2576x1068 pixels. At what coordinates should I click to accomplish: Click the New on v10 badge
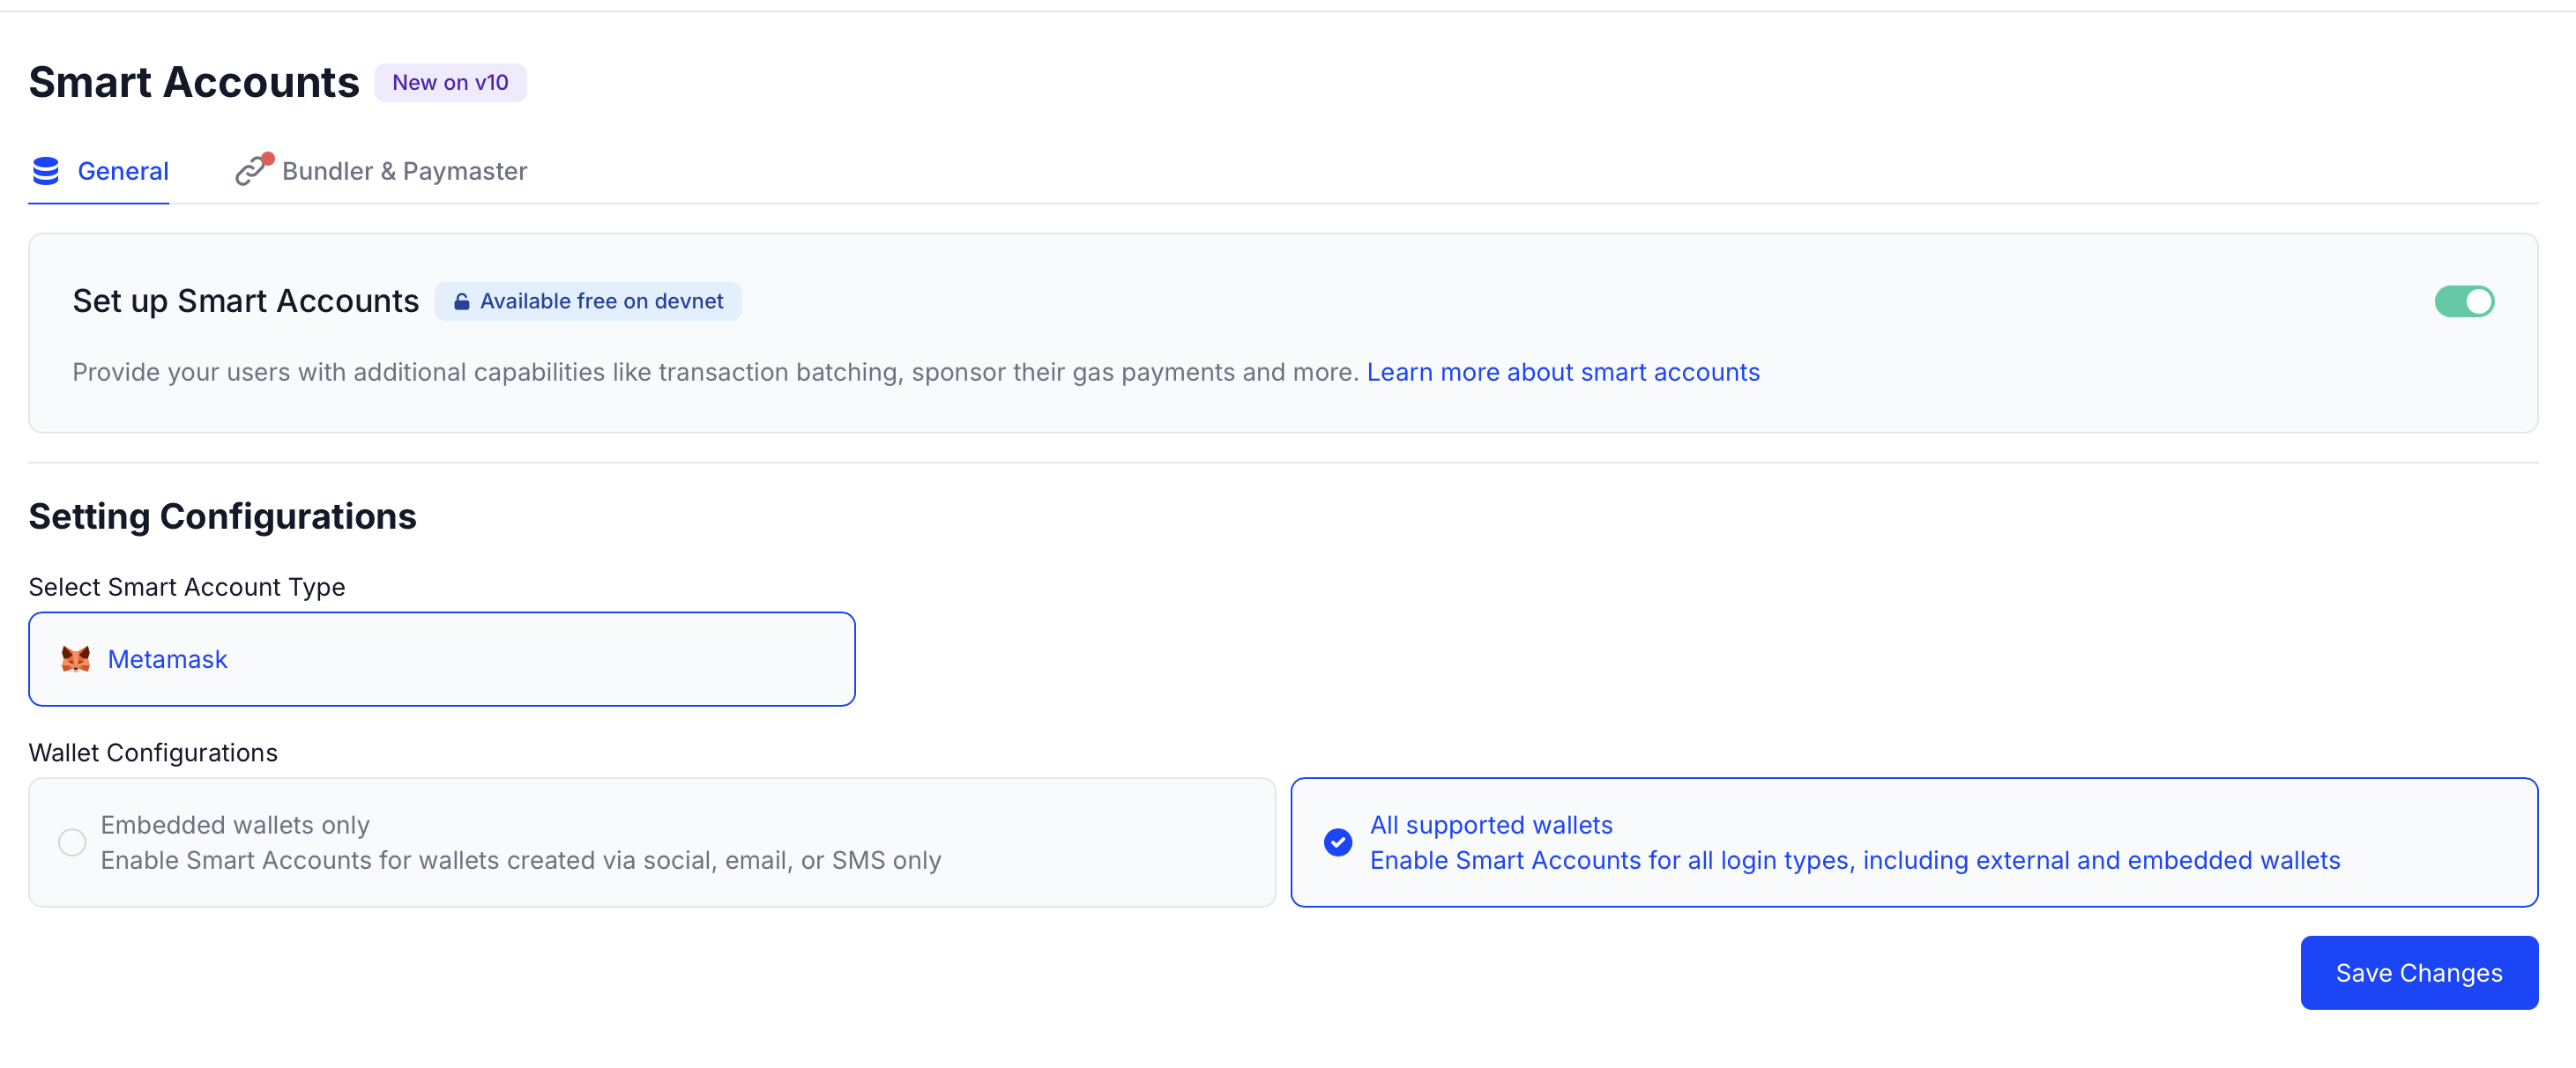click(450, 83)
